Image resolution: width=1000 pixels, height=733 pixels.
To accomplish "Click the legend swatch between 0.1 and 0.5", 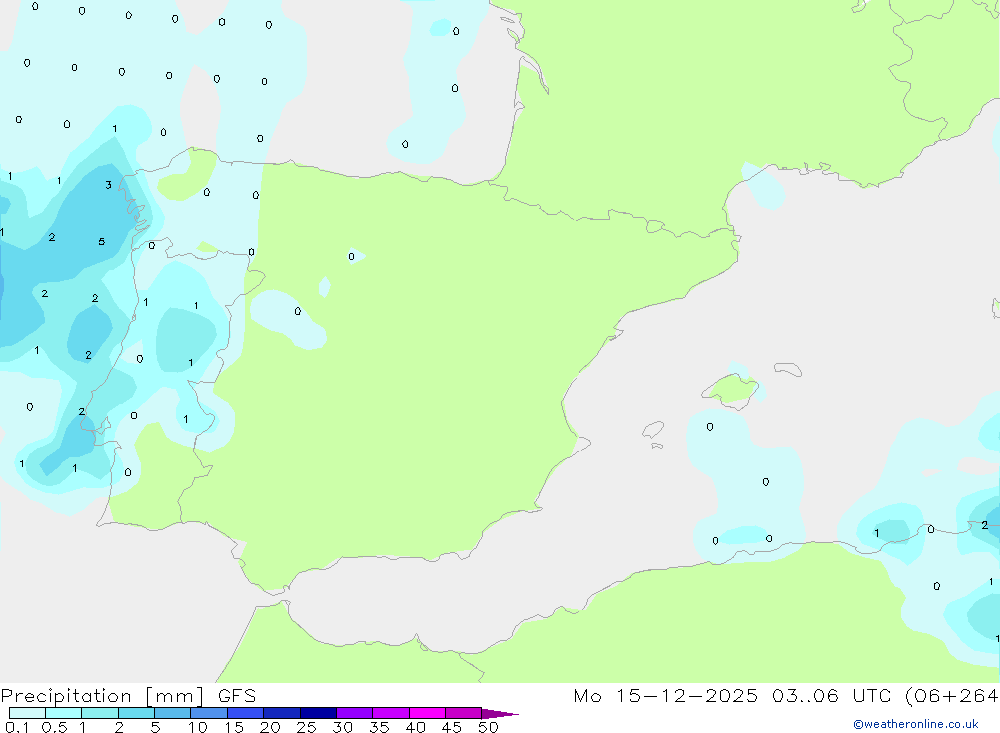I will pyautogui.click(x=27, y=713).
